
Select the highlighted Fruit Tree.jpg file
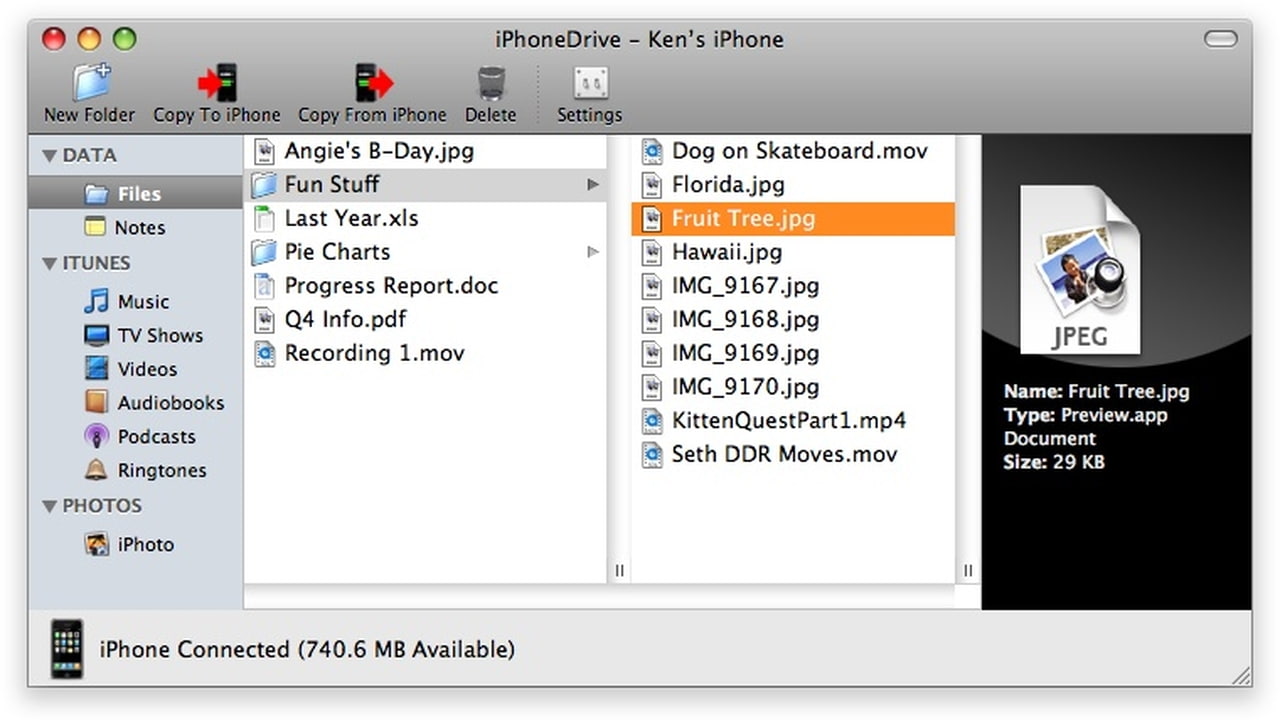793,218
